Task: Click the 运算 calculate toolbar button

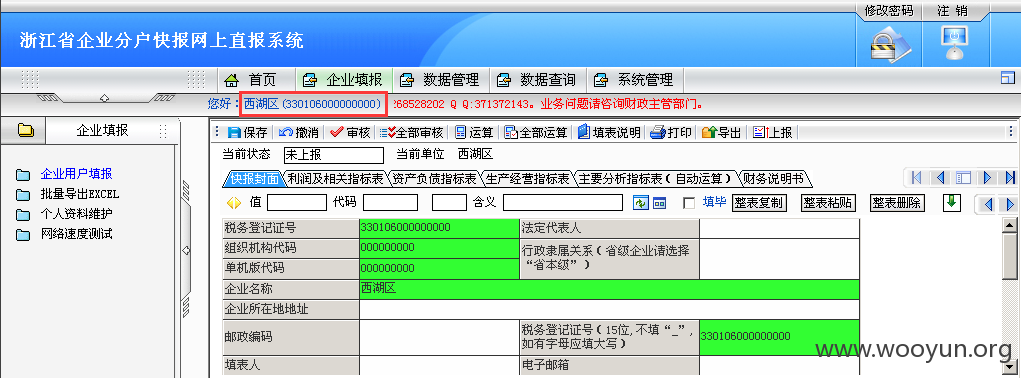Action: (474, 133)
